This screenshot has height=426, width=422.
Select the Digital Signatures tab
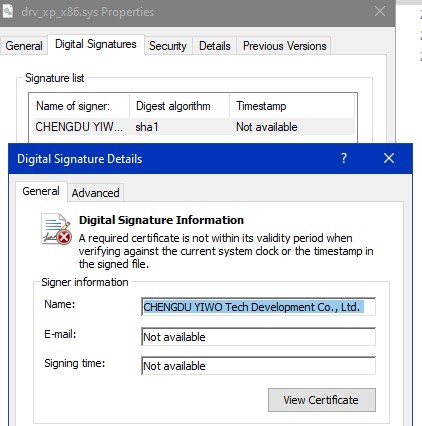click(x=96, y=44)
